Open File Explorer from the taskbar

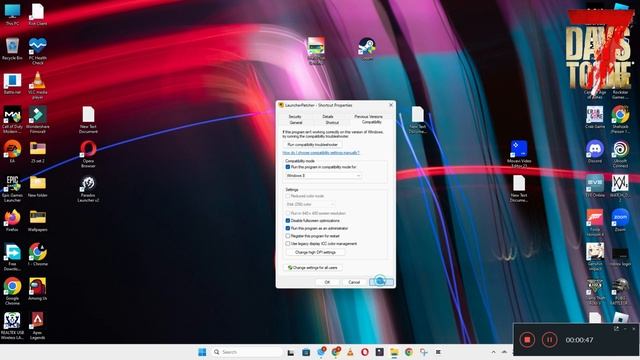tap(394, 352)
